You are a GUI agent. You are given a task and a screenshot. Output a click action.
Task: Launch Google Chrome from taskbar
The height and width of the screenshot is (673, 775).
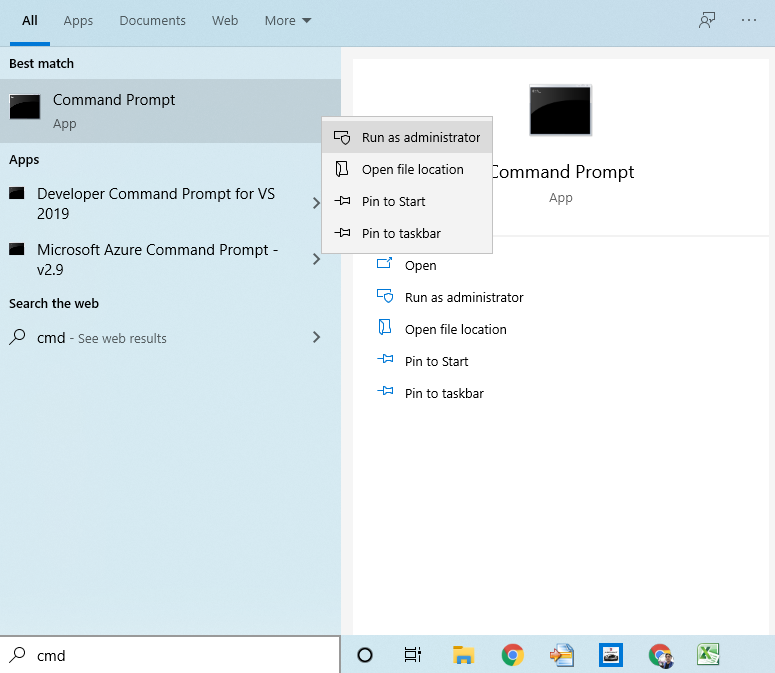pos(513,655)
